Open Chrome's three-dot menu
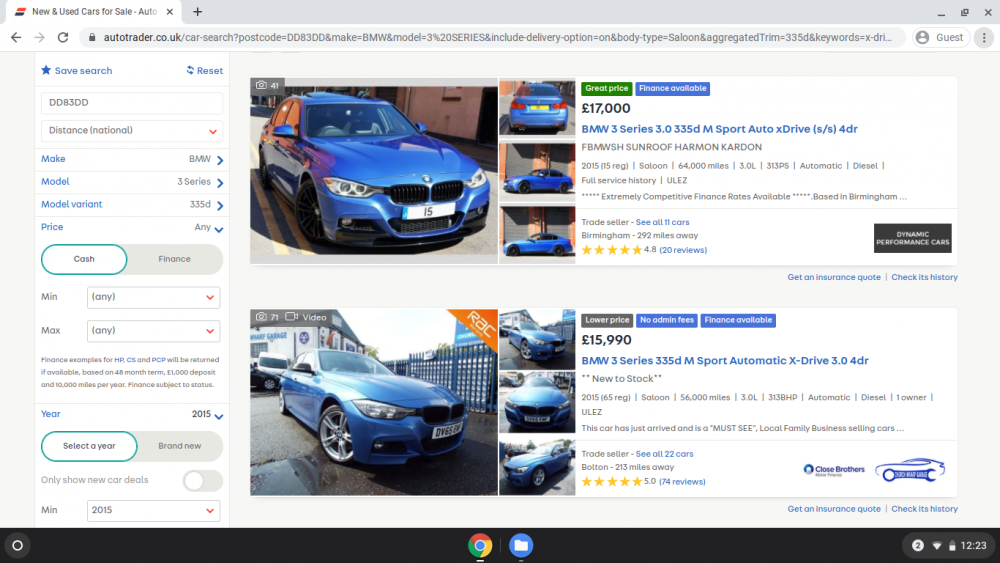1000x563 pixels. [x=984, y=38]
